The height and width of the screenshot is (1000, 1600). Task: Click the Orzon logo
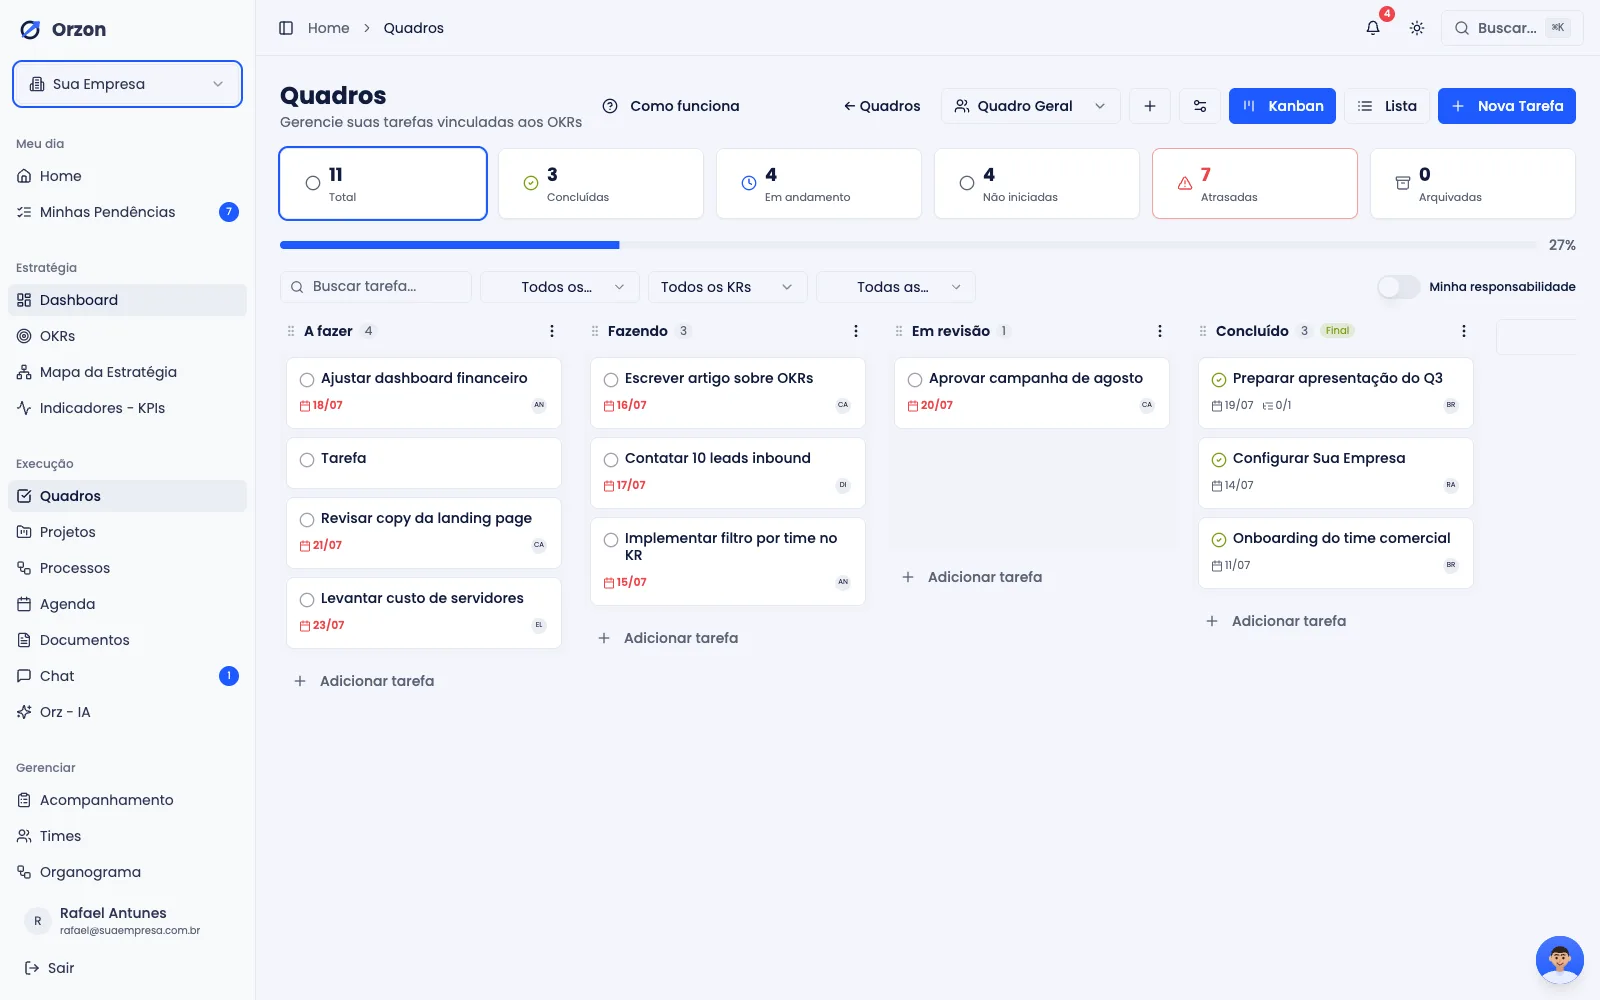(x=63, y=29)
